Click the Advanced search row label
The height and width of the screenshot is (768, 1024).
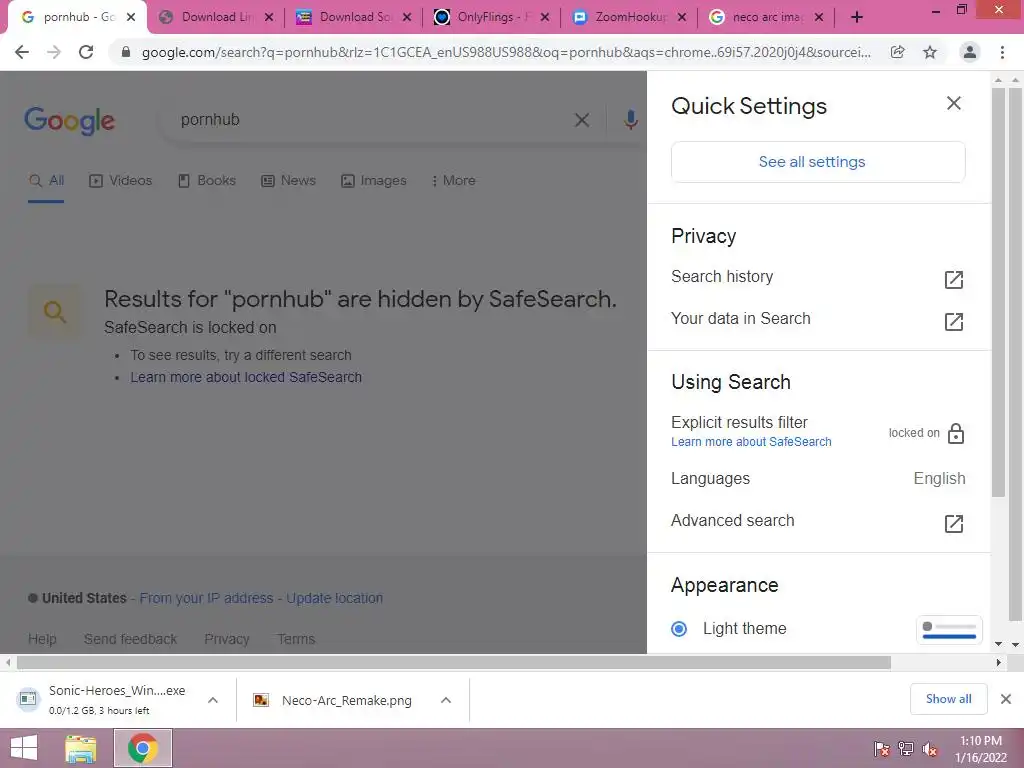(733, 520)
